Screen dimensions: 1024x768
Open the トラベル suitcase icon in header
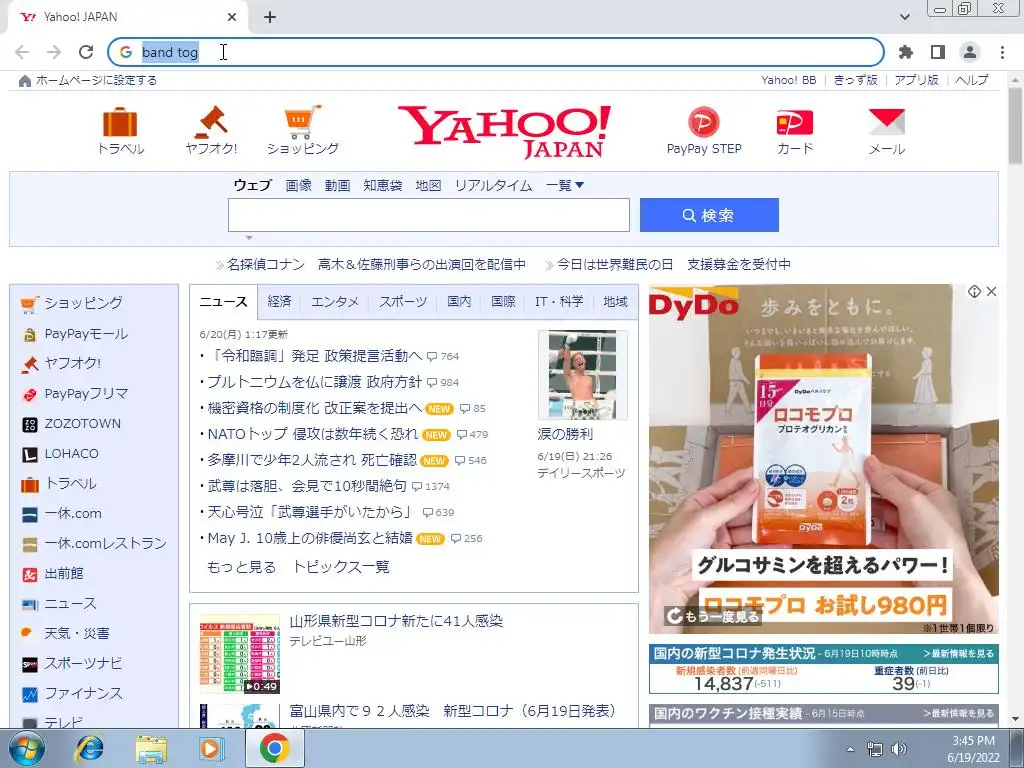(x=120, y=123)
